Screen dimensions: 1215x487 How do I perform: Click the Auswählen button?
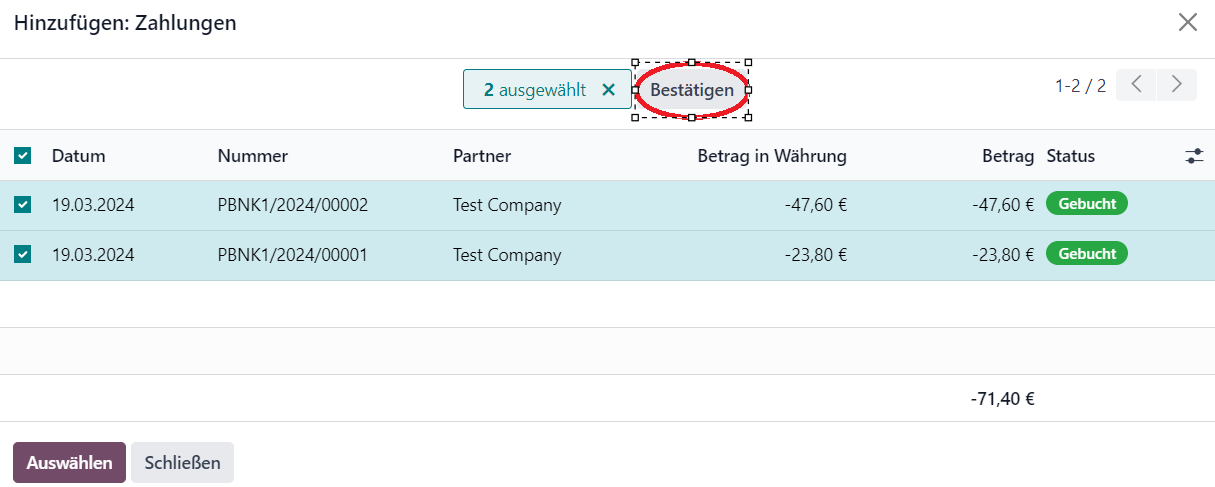point(69,463)
